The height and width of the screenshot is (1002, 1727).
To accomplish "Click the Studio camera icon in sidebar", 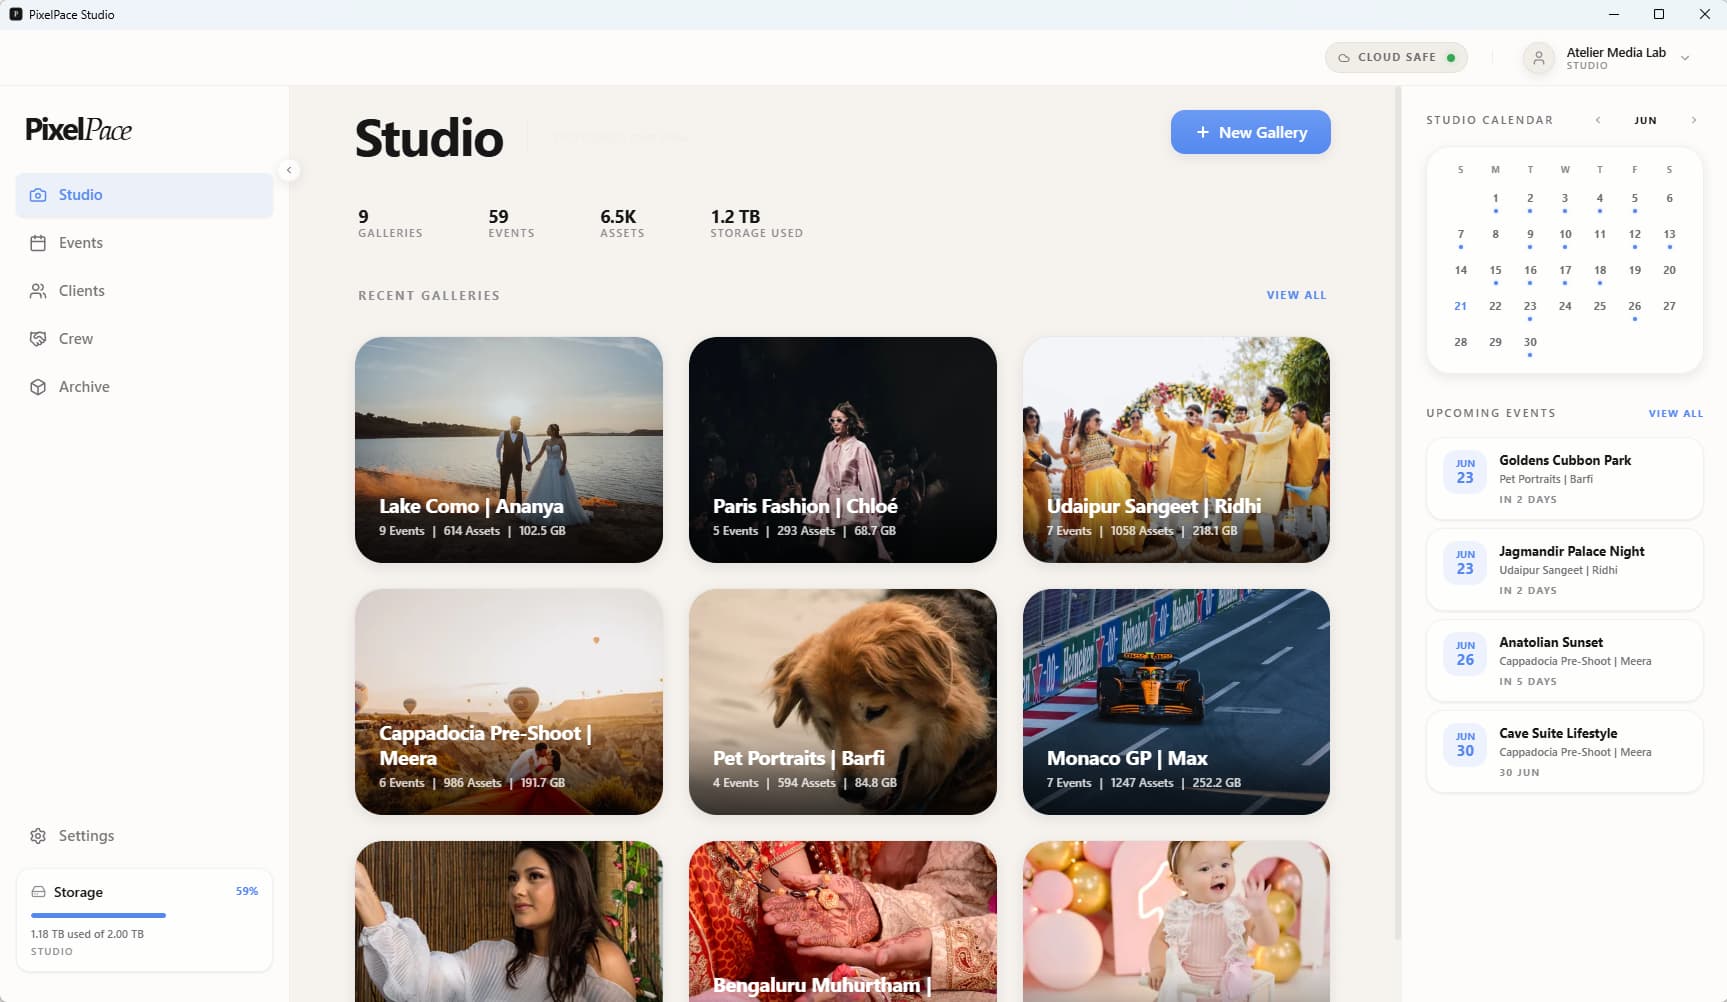I will coord(38,195).
